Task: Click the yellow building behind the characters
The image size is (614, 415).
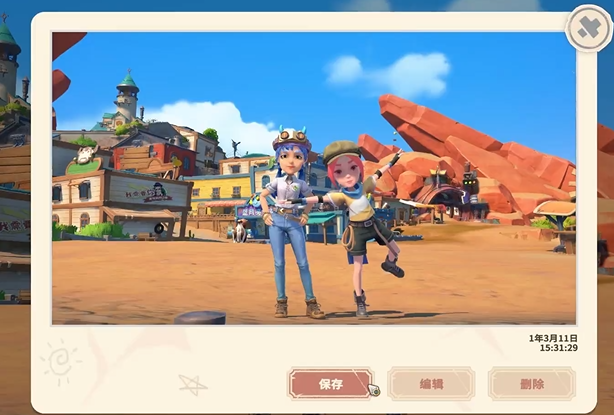Action: pyautogui.click(x=220, y=190)
